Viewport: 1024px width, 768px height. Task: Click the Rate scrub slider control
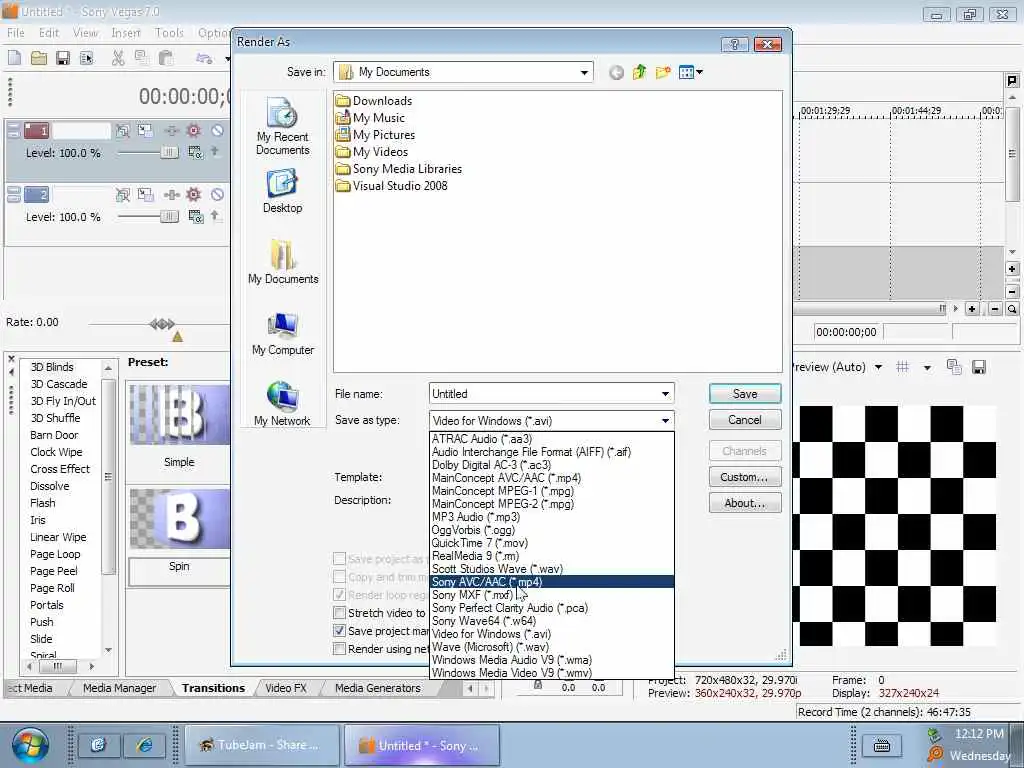click(161, 323)
